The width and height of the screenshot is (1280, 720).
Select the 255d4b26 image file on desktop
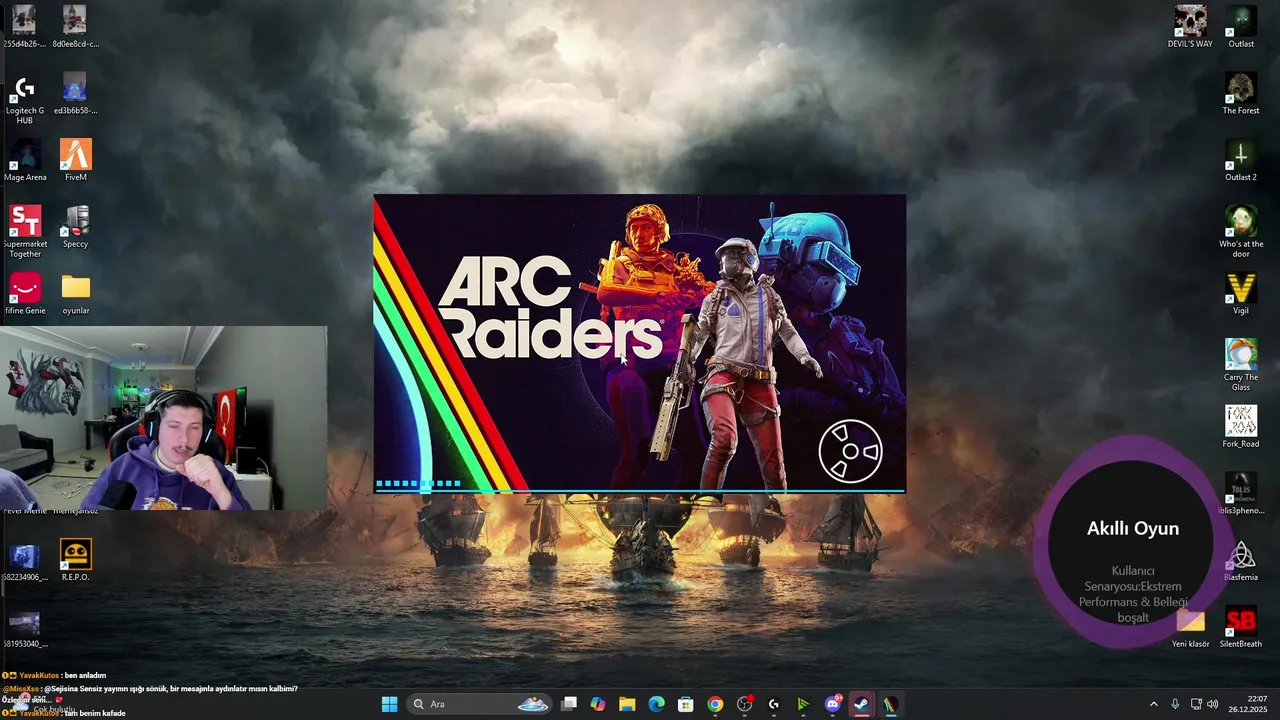coord(24,27)
